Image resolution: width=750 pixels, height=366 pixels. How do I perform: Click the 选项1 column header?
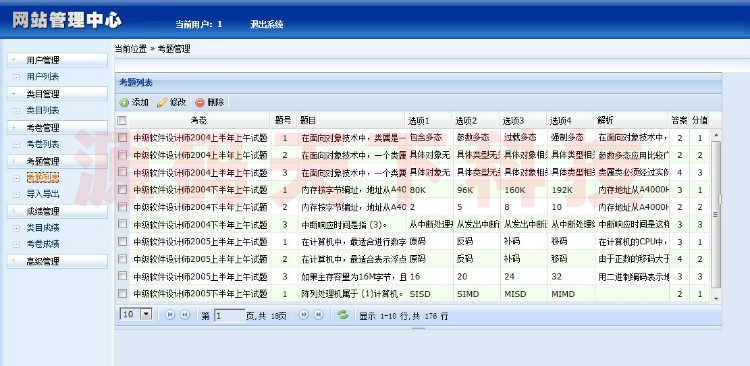coord(428,120)
